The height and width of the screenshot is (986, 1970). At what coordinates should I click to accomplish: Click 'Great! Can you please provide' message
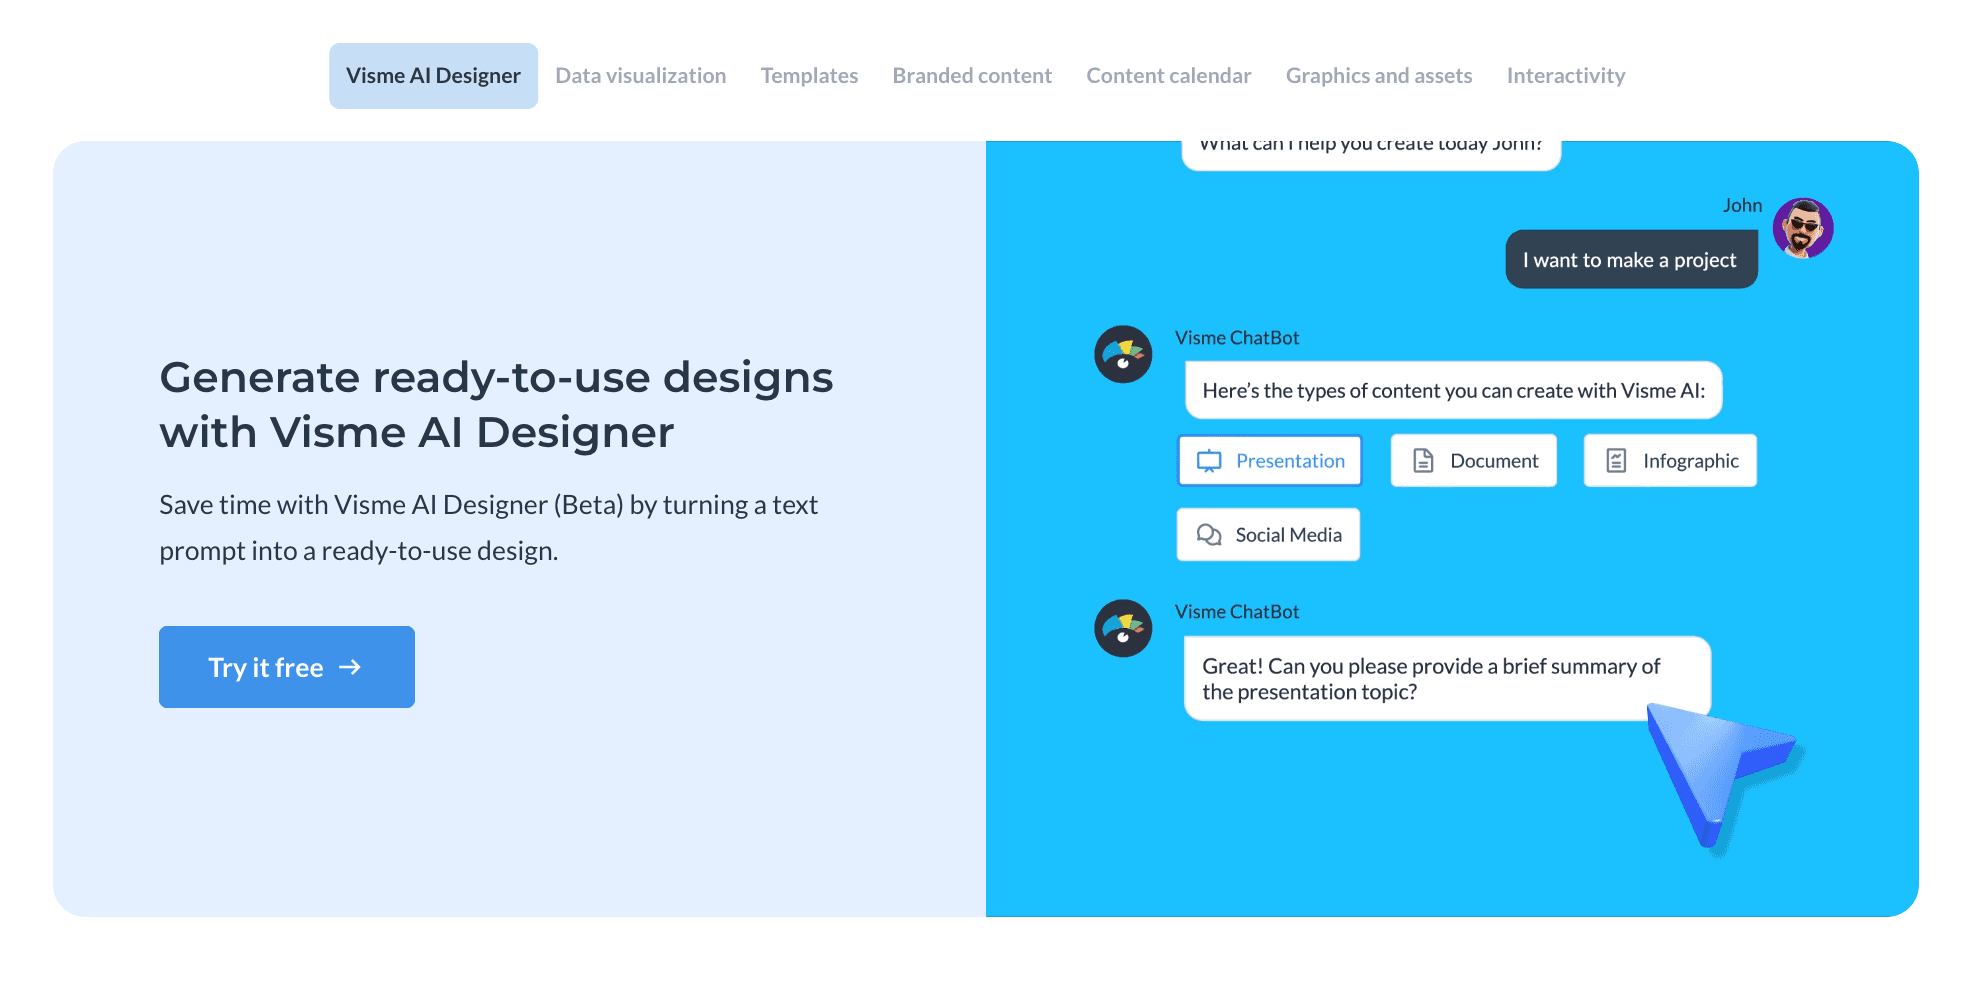click(1447, 679)
